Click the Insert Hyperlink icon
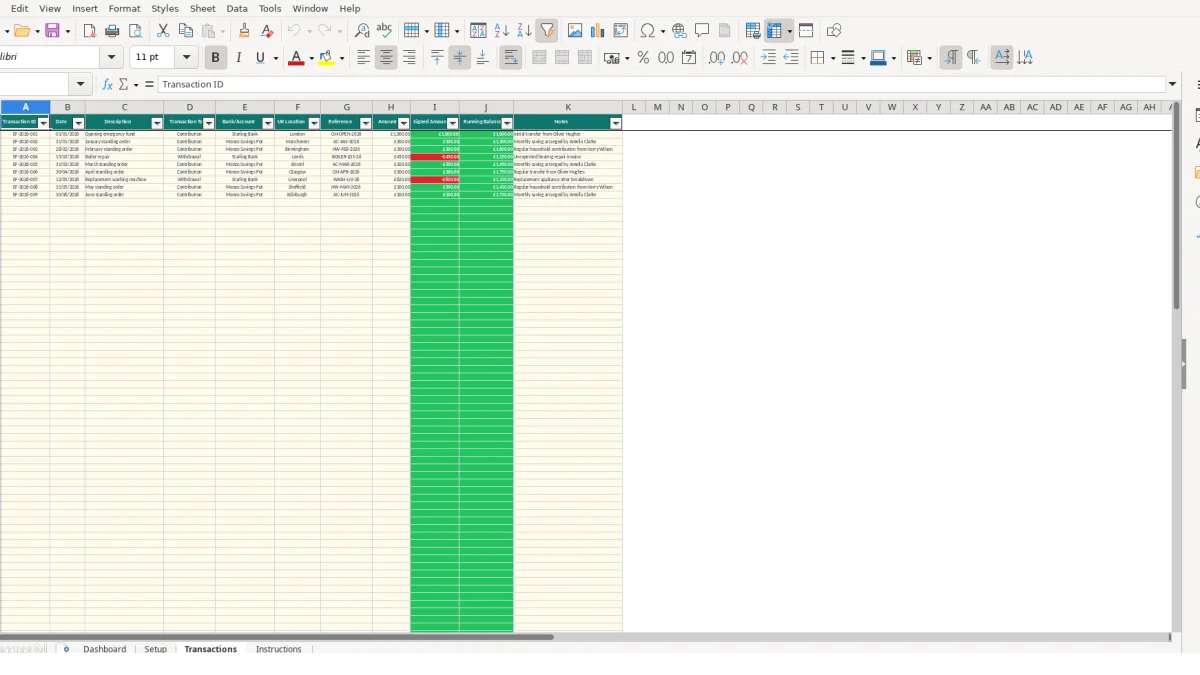This screenshot has width=1200, height=675. 679,31
